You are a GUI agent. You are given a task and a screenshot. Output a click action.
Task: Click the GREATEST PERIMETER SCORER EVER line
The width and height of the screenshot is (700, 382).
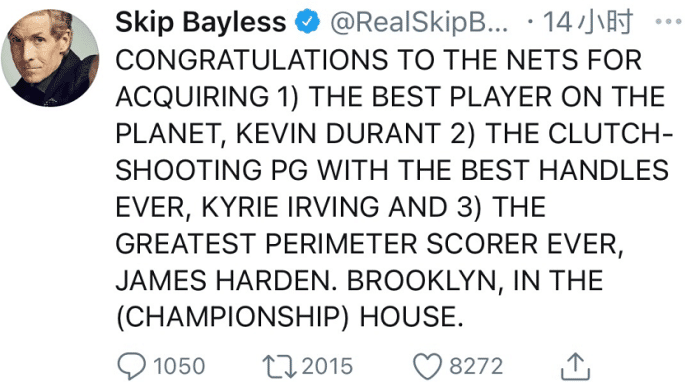click(369, 244)
